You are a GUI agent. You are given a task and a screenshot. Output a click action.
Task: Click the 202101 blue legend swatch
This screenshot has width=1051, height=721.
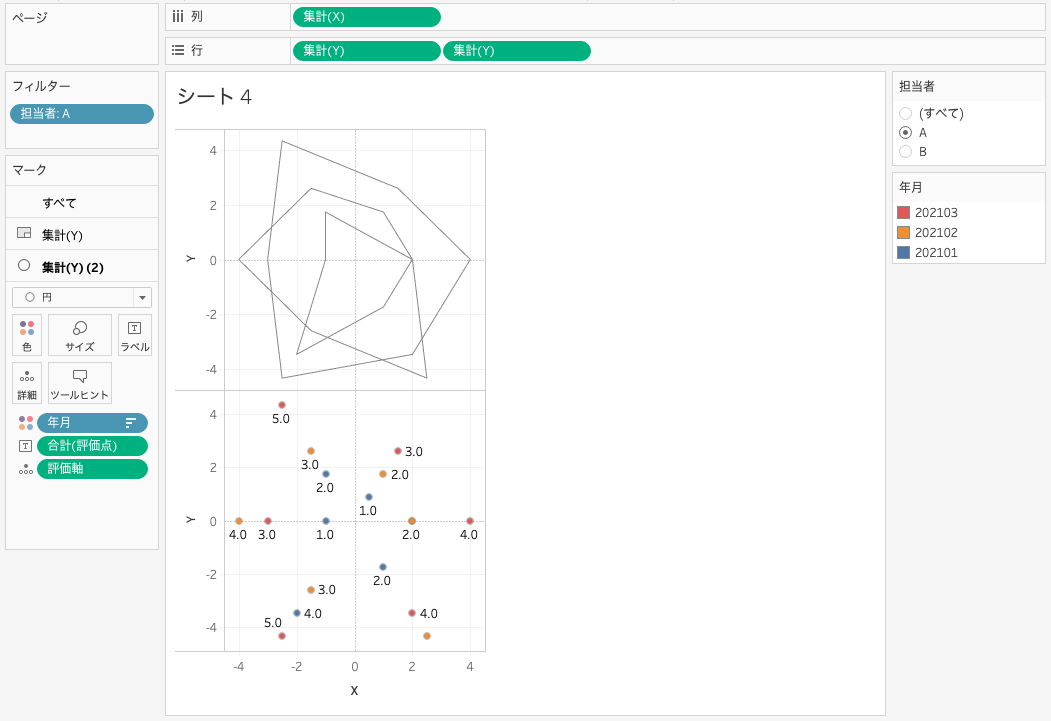903,253
